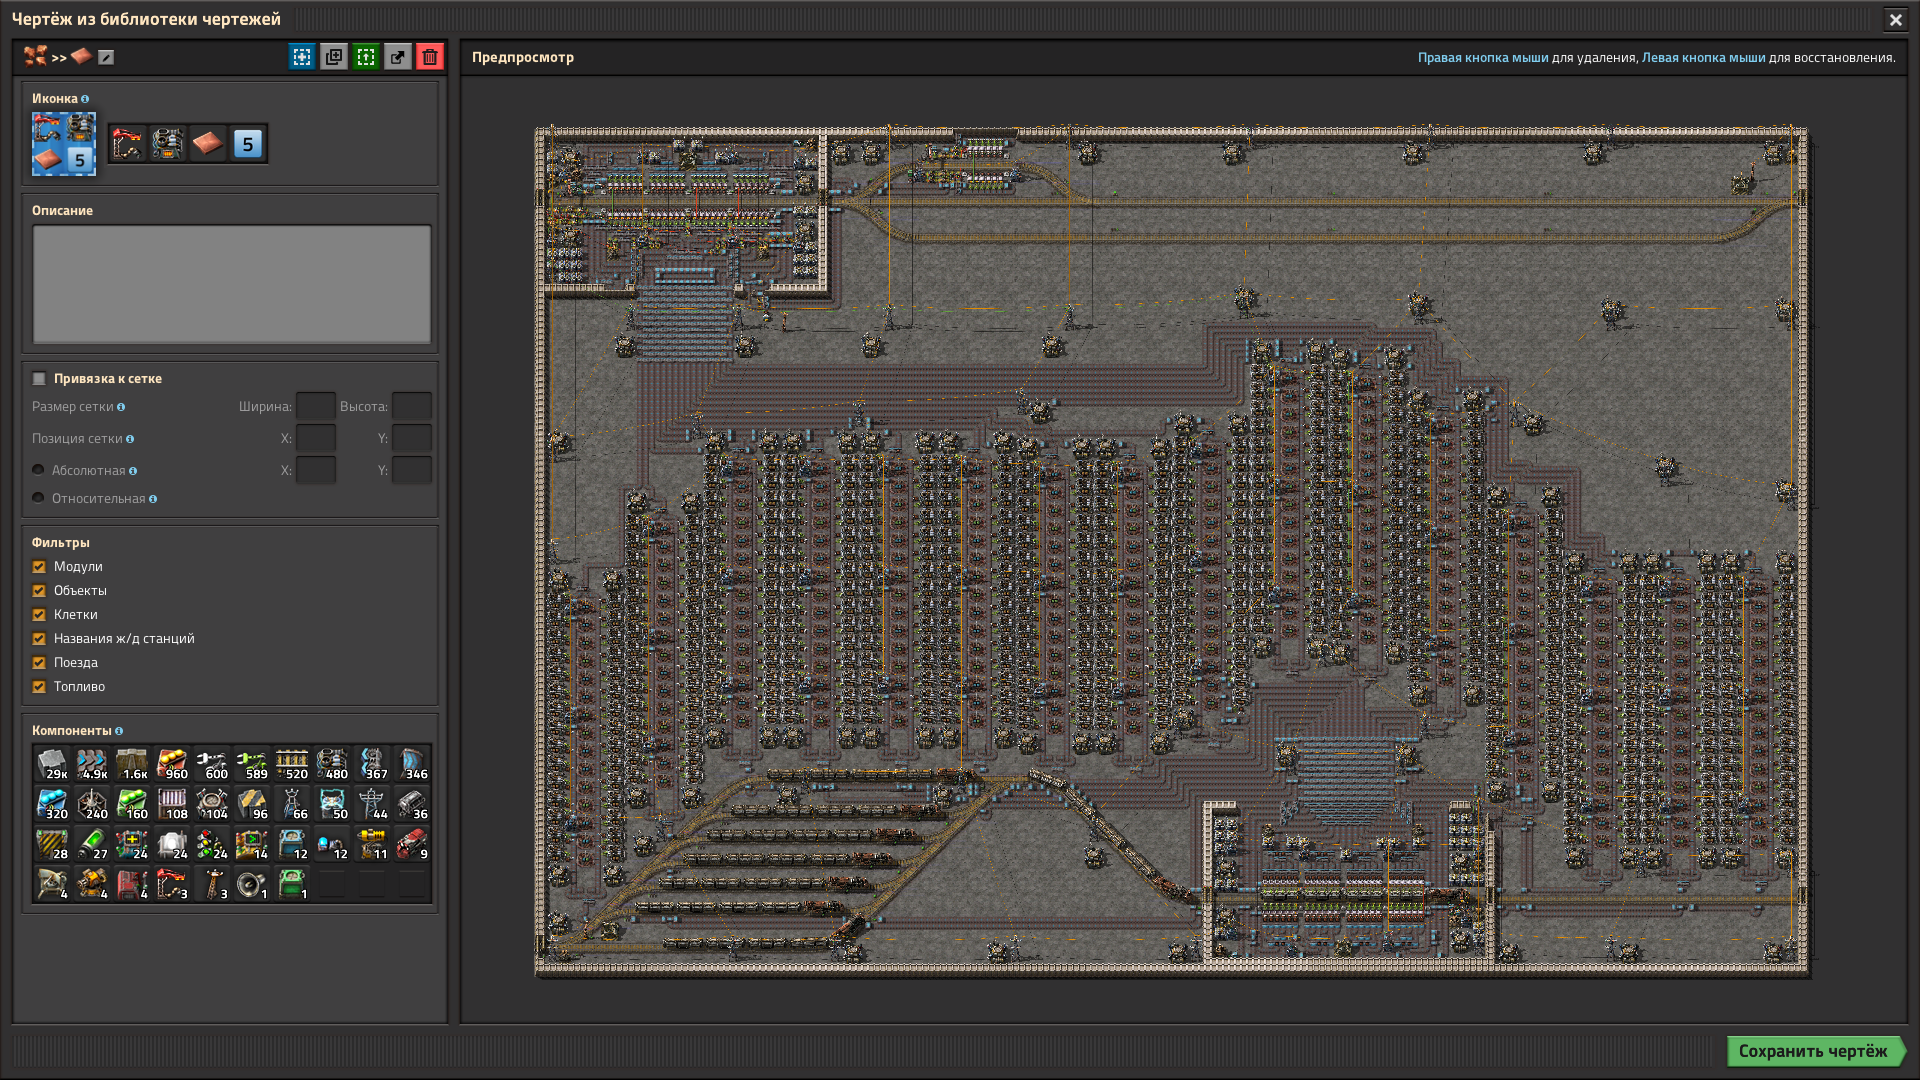Uncheck the Топливо filter

(x=39, y=687)
